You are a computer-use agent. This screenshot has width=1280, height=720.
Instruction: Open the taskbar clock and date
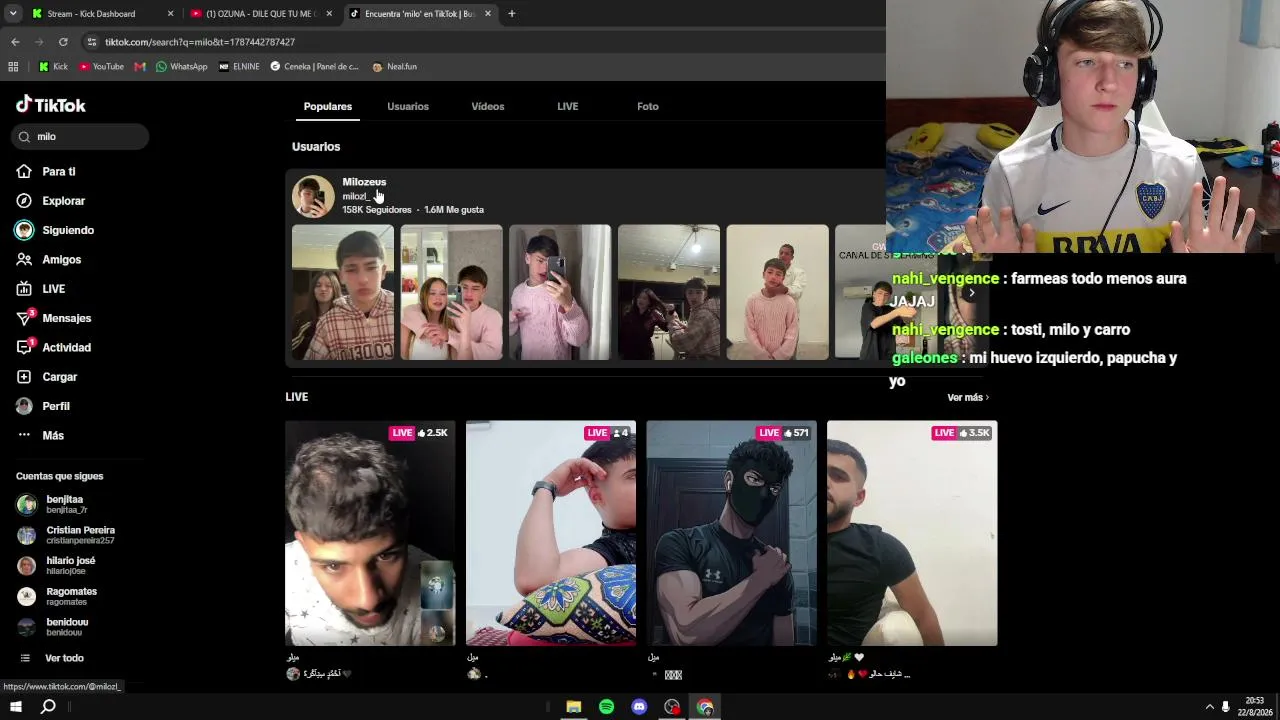click(x=1256, y=707)
